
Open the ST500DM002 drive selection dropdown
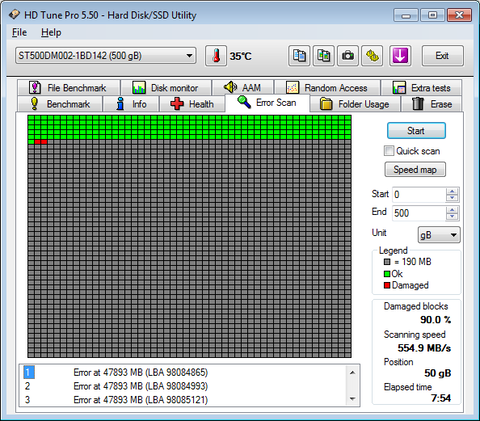click(x=106, y=56)
